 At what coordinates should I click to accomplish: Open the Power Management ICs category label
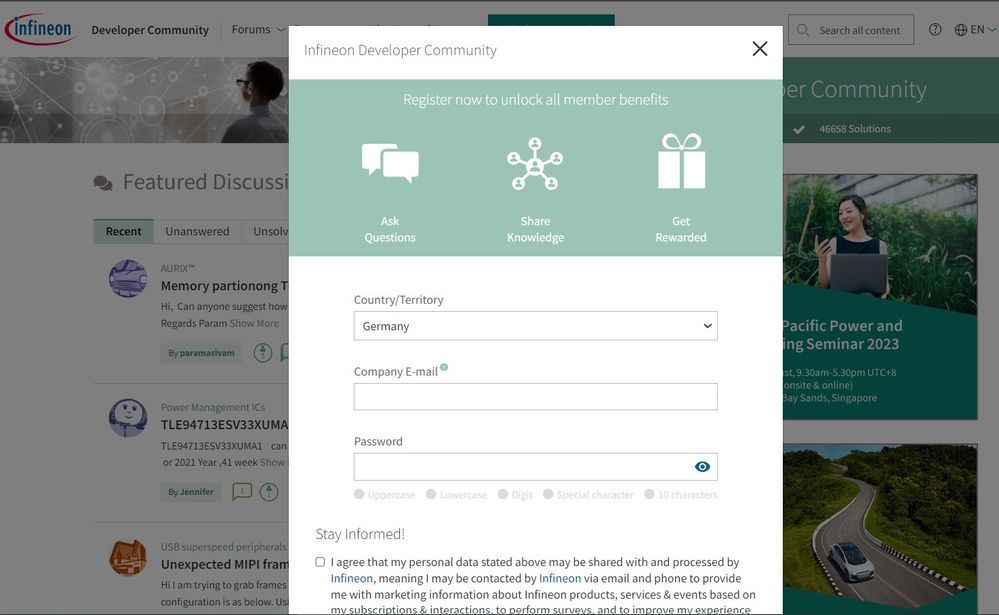coord(213,407)
